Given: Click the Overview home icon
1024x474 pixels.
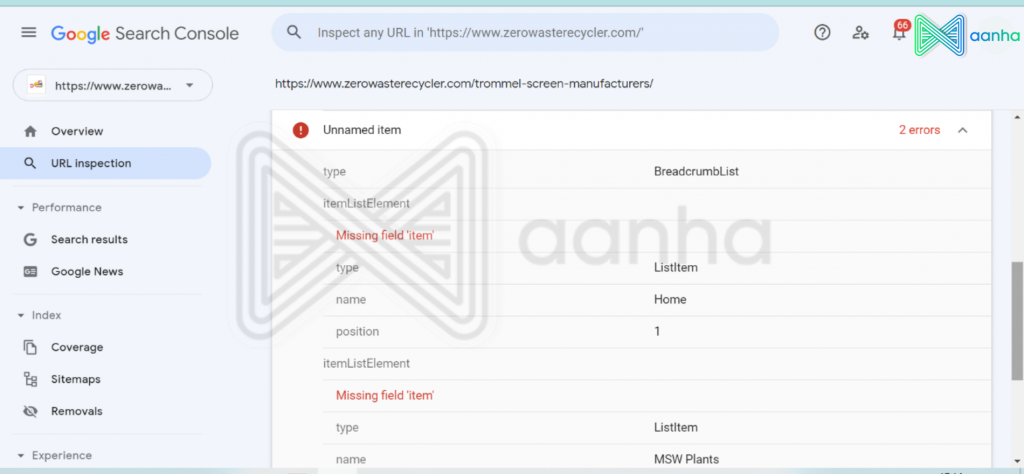Looking at the screenshot, I should 30,131.
